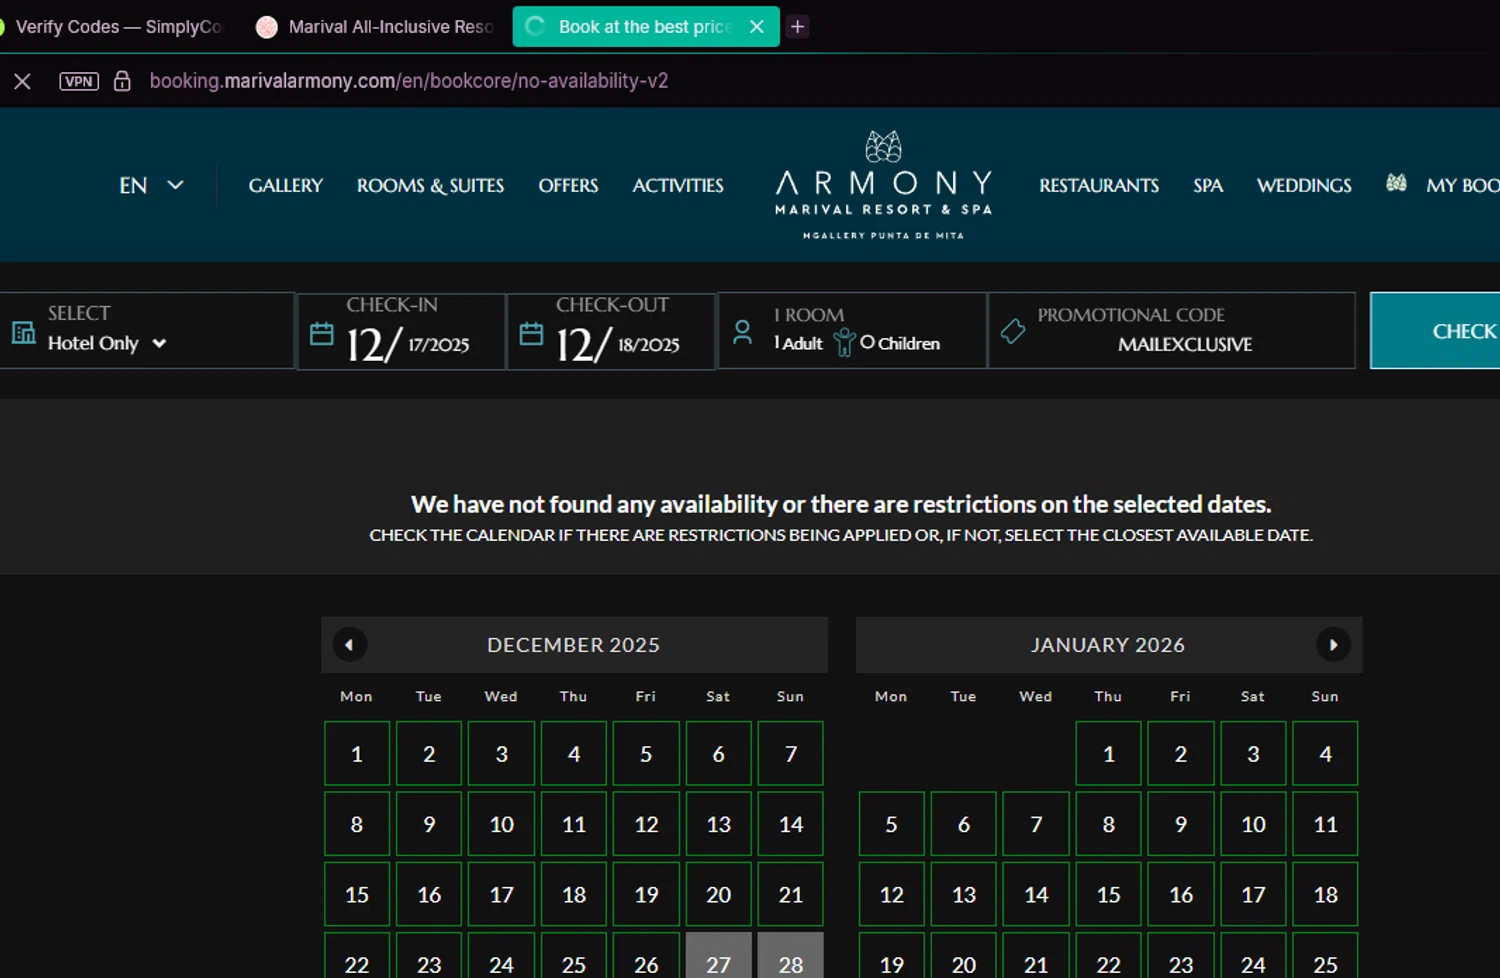Click the JANUARY 2026 month header
The image size is (1500, 978).
point(1108,645)
